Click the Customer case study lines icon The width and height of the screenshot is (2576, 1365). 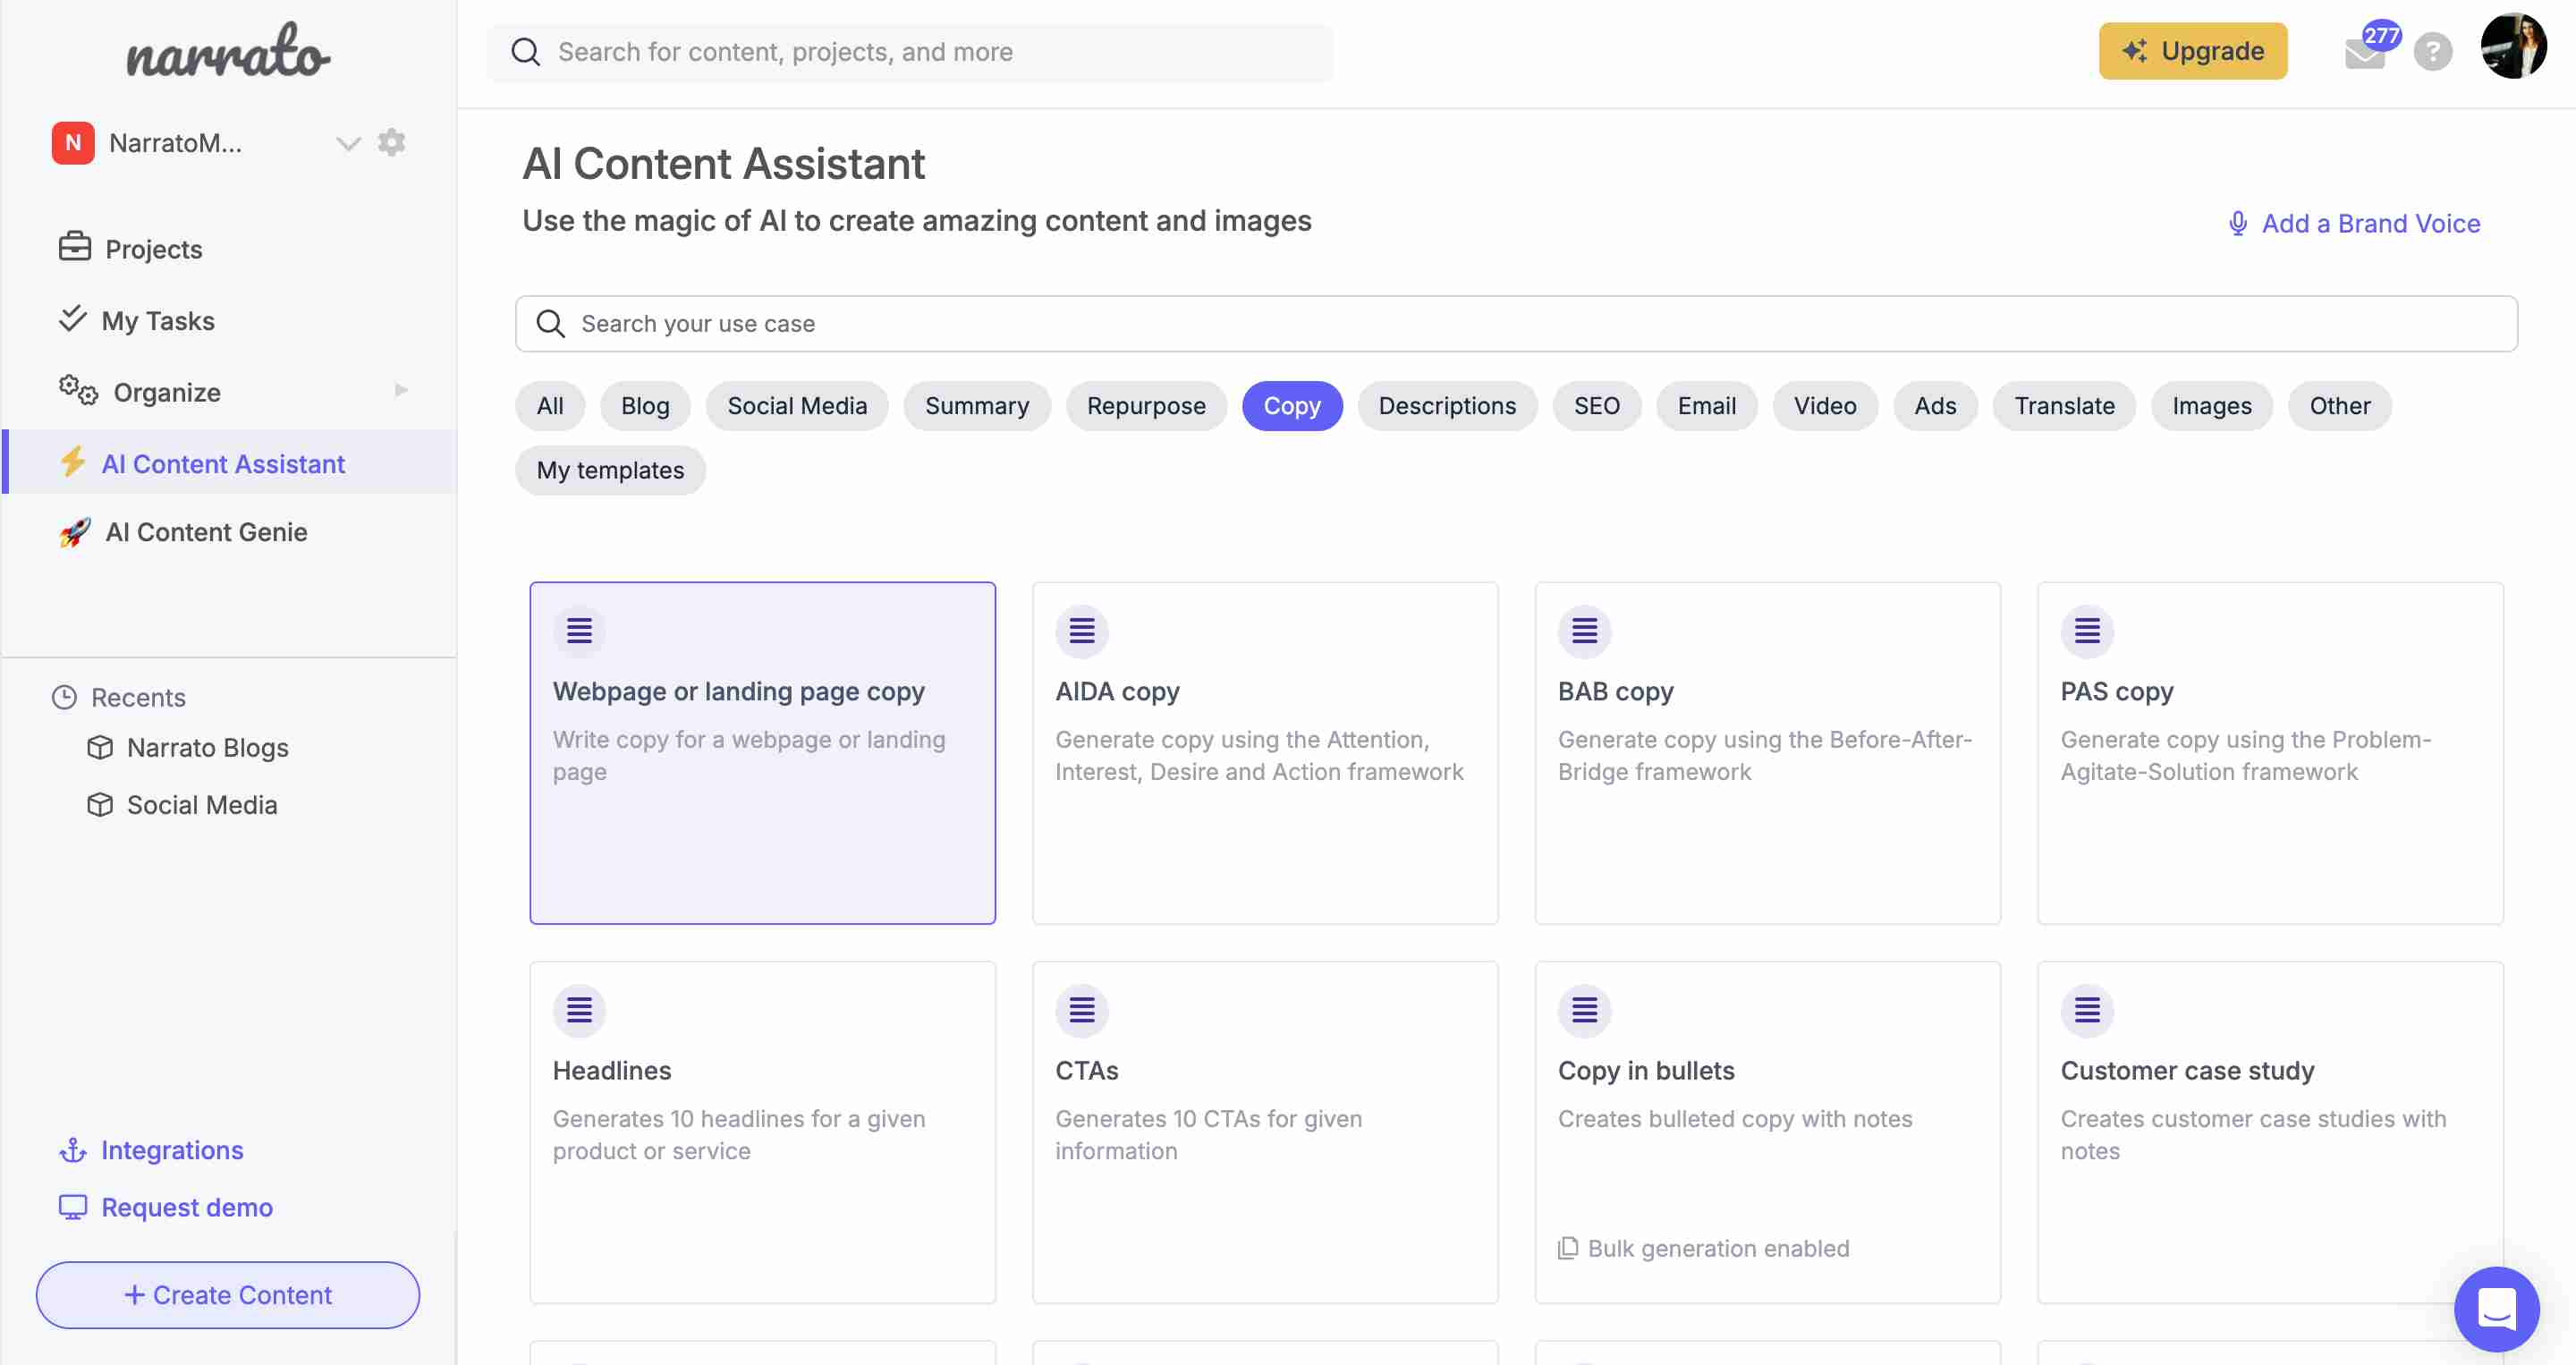2087,1010
